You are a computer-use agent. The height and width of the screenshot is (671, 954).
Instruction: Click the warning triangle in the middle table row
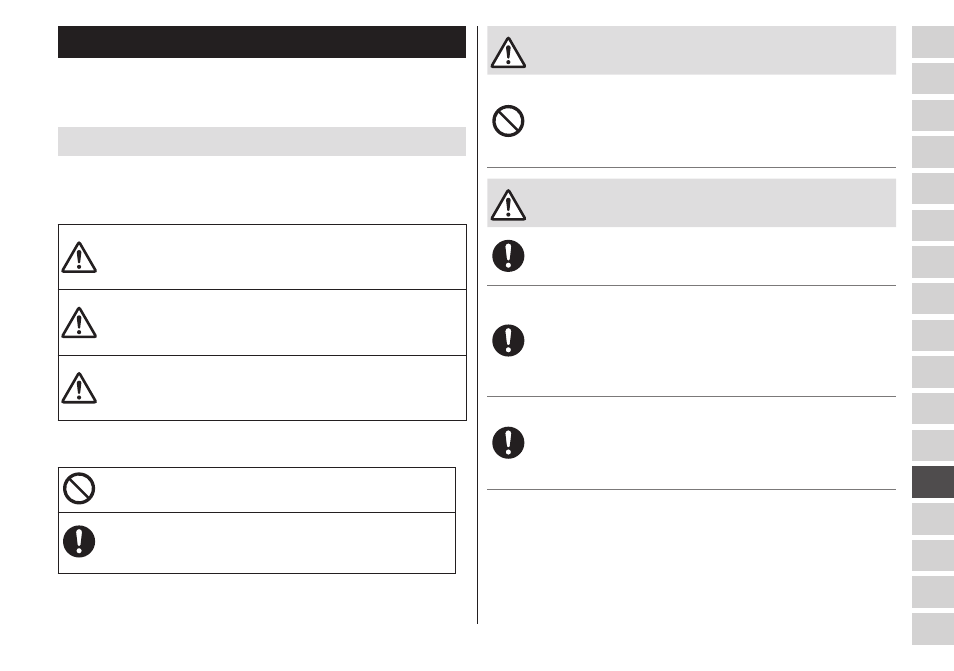(79, 322)
